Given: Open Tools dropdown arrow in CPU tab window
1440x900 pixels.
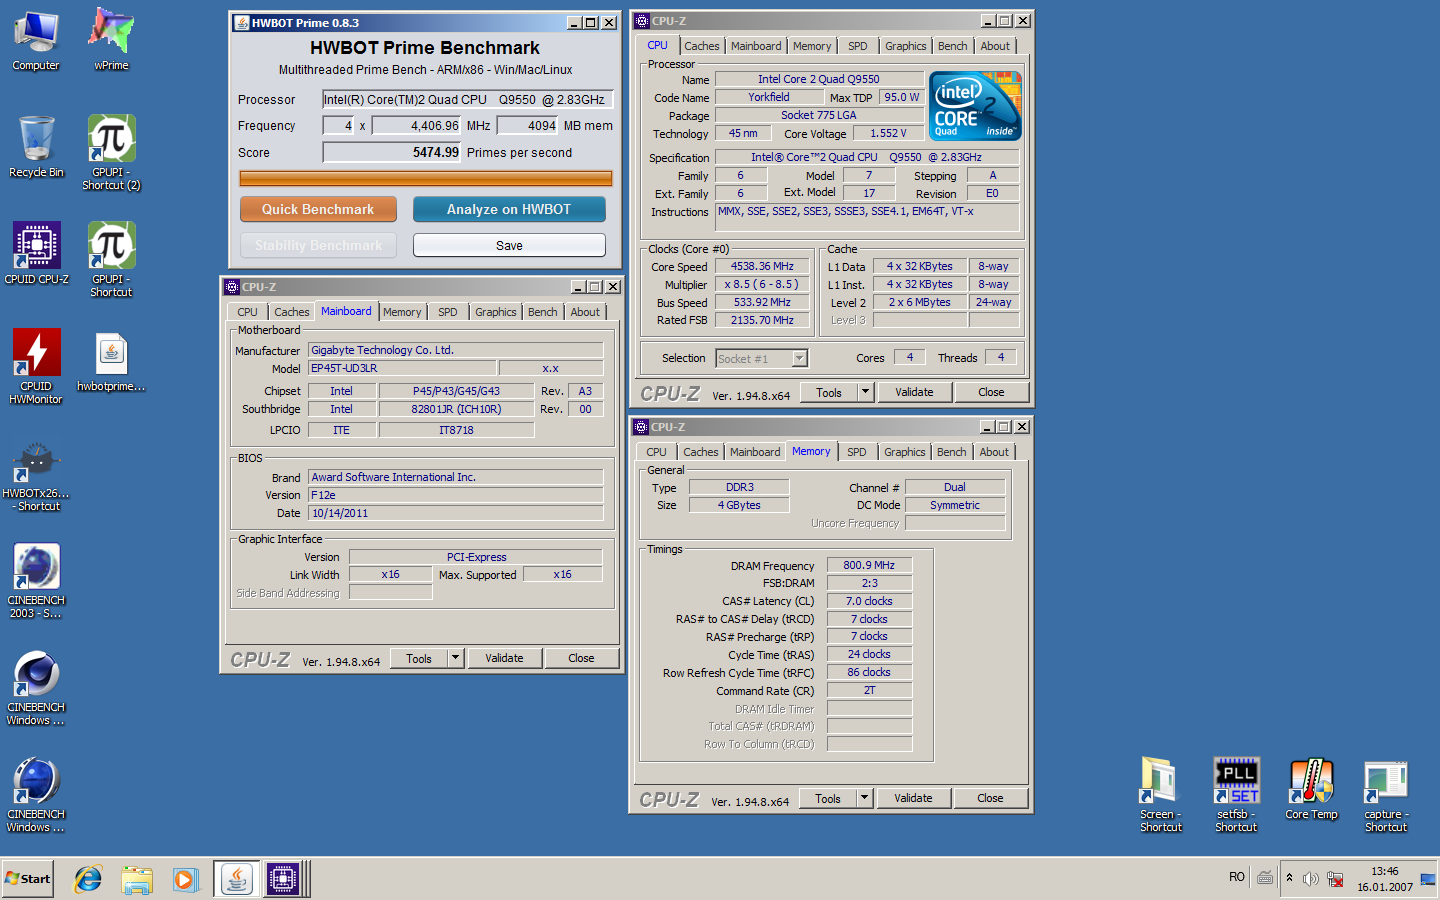Looking at the screenshot, I should pyautogui.click(x=866, y=392).
